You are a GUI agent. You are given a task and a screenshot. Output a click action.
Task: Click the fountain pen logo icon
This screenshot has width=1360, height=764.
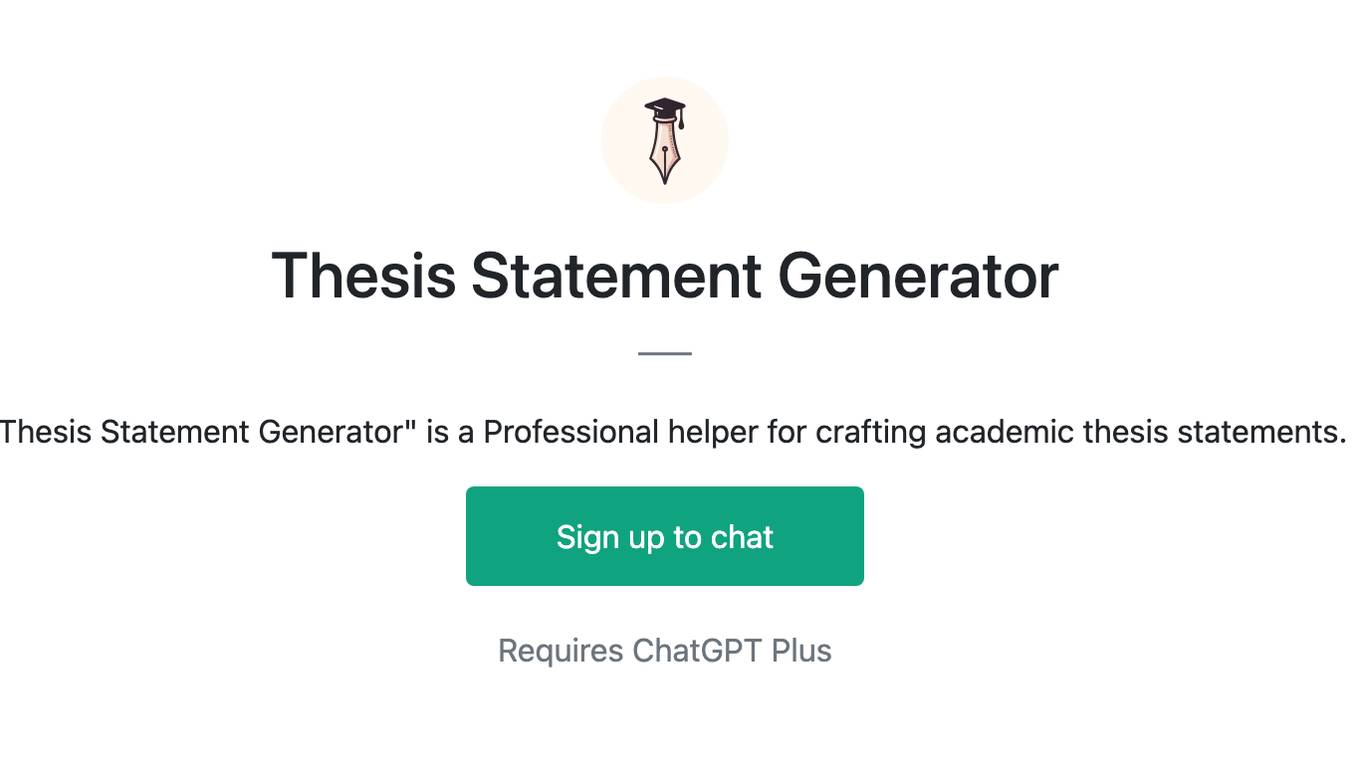point(665,141)
